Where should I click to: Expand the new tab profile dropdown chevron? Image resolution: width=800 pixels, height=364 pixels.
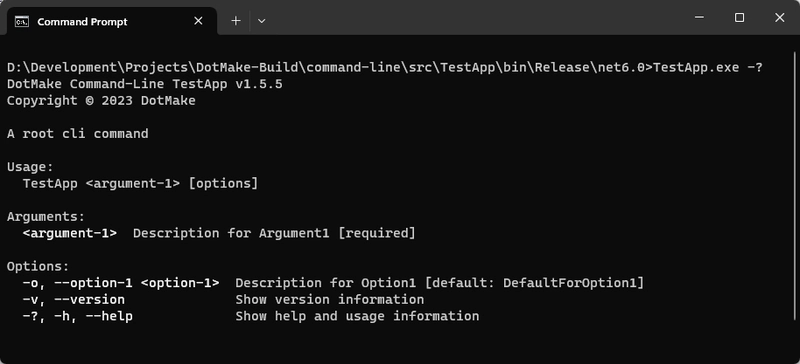[x=261, y=21]
